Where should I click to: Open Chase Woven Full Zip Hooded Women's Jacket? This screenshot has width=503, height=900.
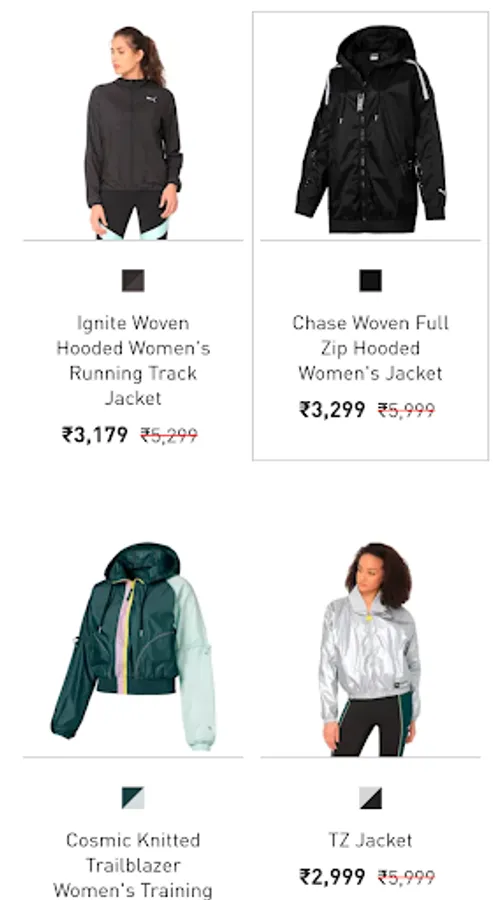[370, 348]
